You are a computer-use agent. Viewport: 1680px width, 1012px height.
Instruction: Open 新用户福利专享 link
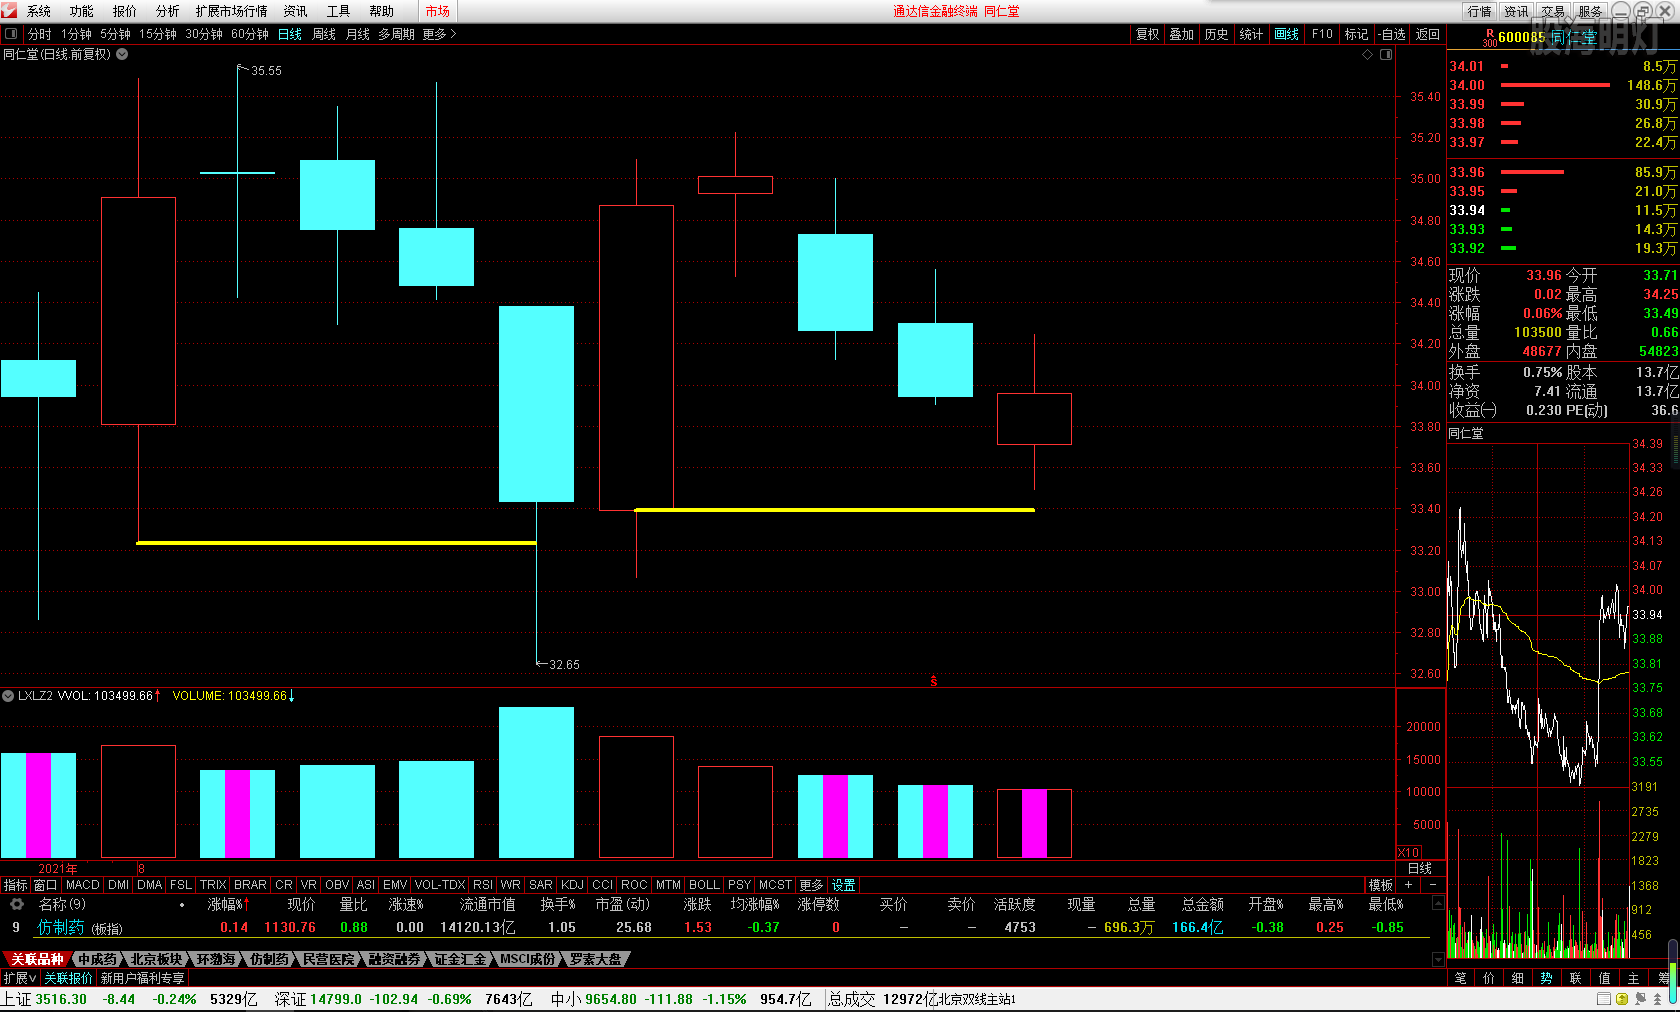tap(142, 978)
